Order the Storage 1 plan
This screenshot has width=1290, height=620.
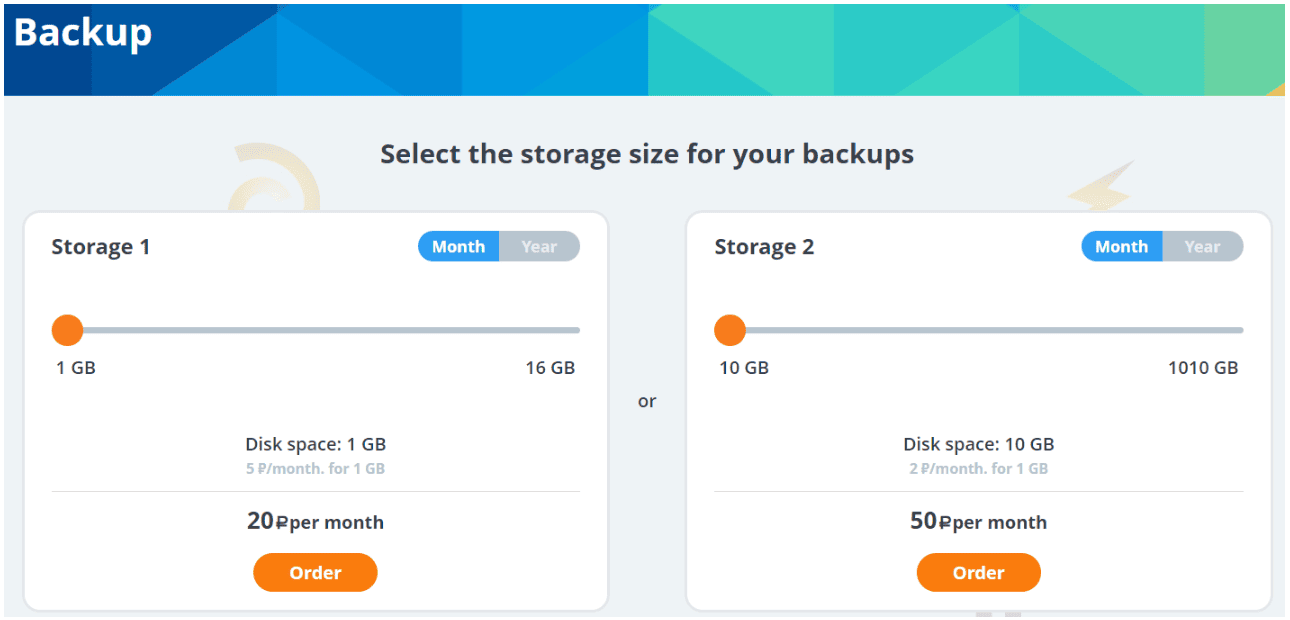pos(315,573)
